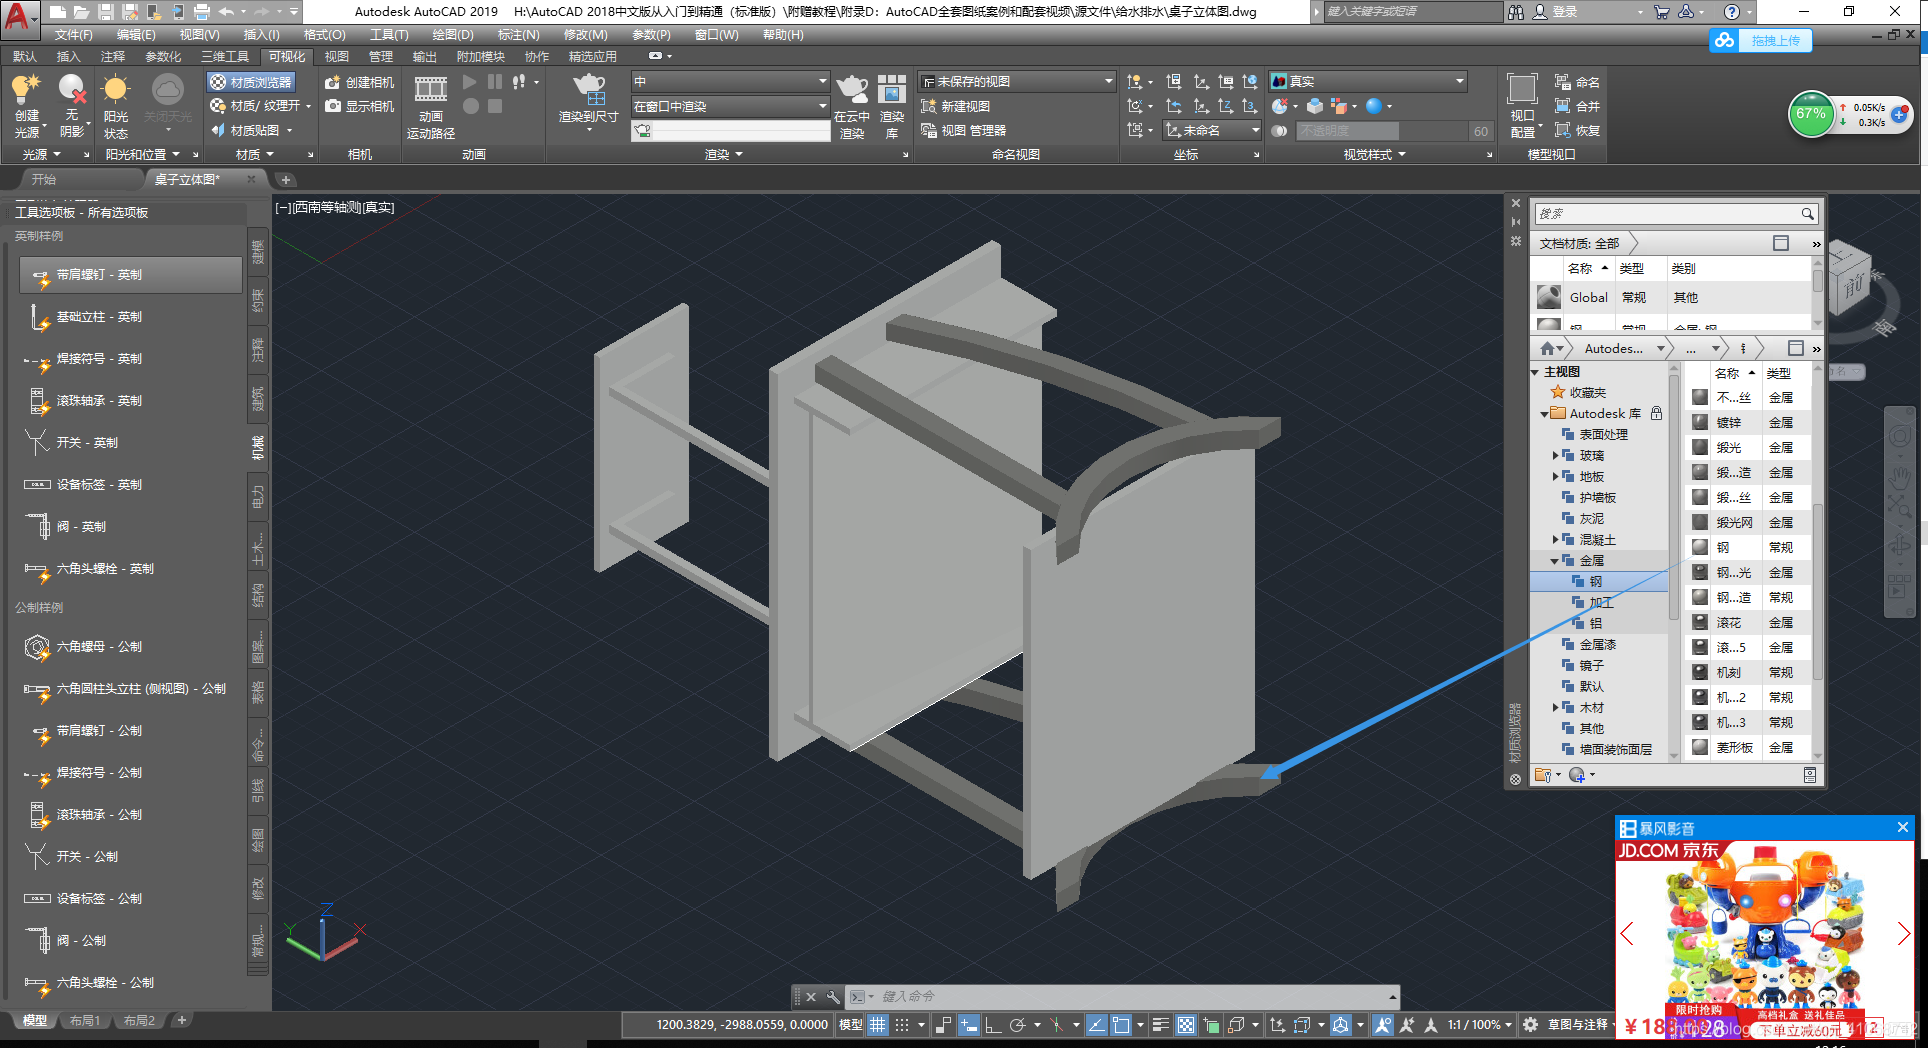Viewport: 1928px width, 1048px height.
Task: Click the [真实] viewport visual style label
Action: [x=379, y=208]
